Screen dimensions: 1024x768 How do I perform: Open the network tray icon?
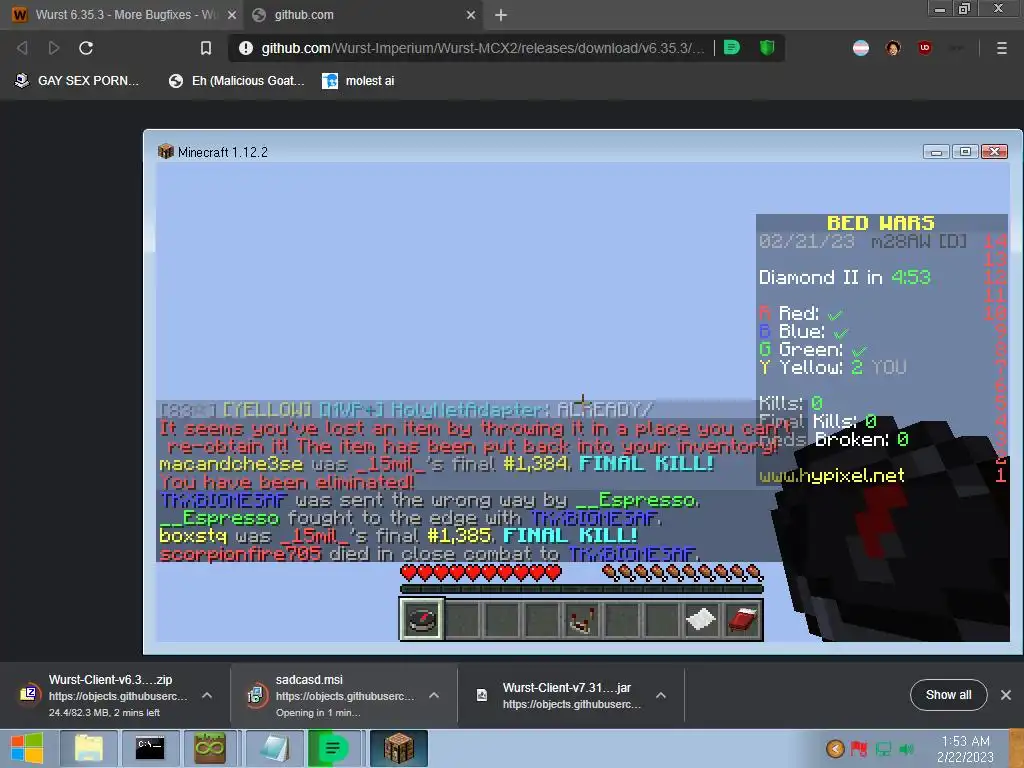(883, 748)
